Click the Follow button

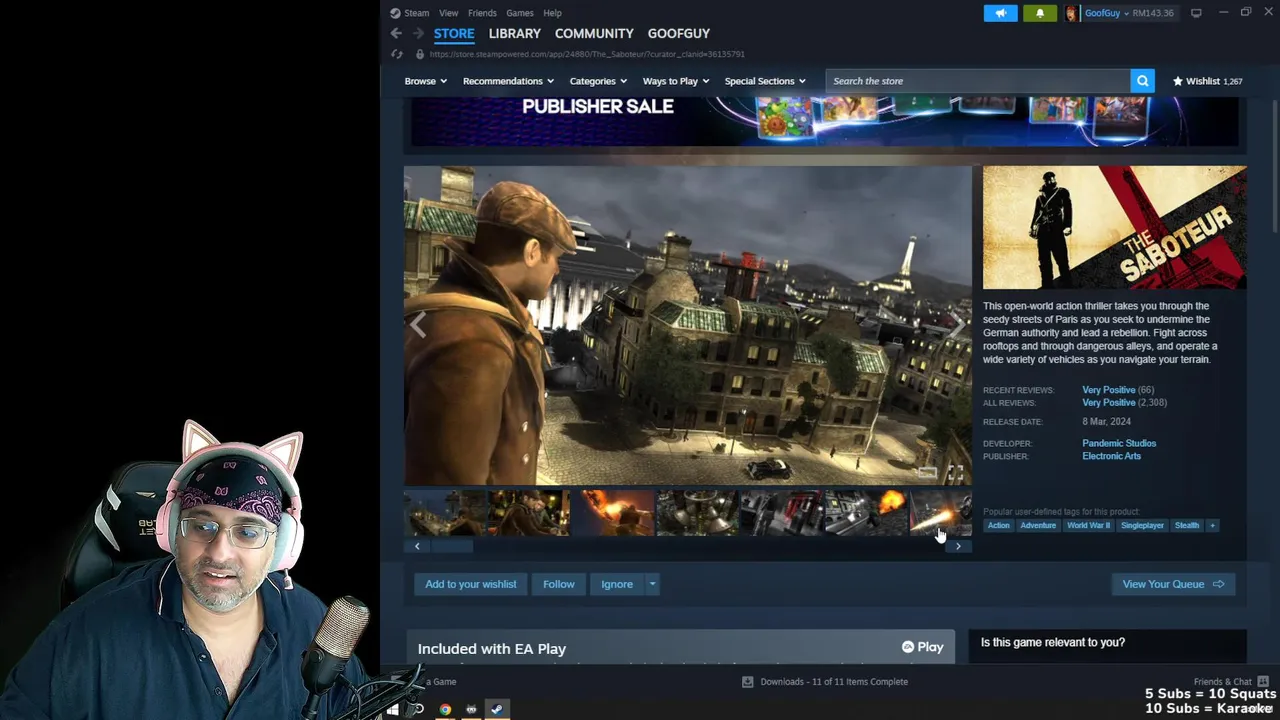(559, 584)
